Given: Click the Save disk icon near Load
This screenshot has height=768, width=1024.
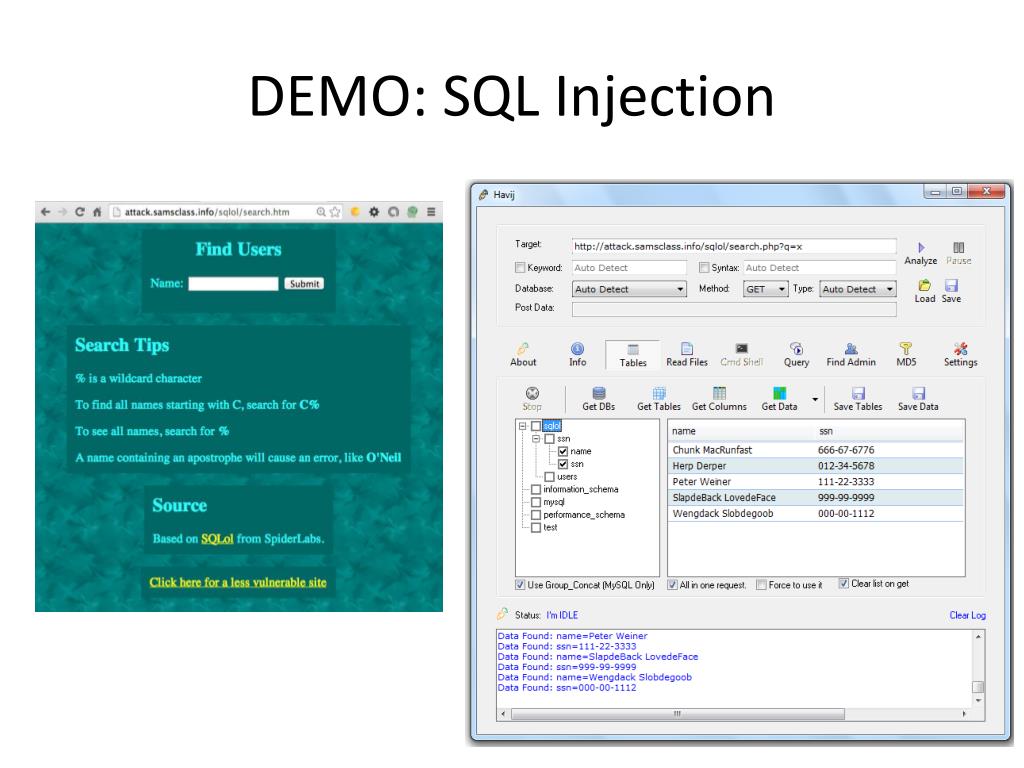Looking at the screenshot, I should click(951, 285).
